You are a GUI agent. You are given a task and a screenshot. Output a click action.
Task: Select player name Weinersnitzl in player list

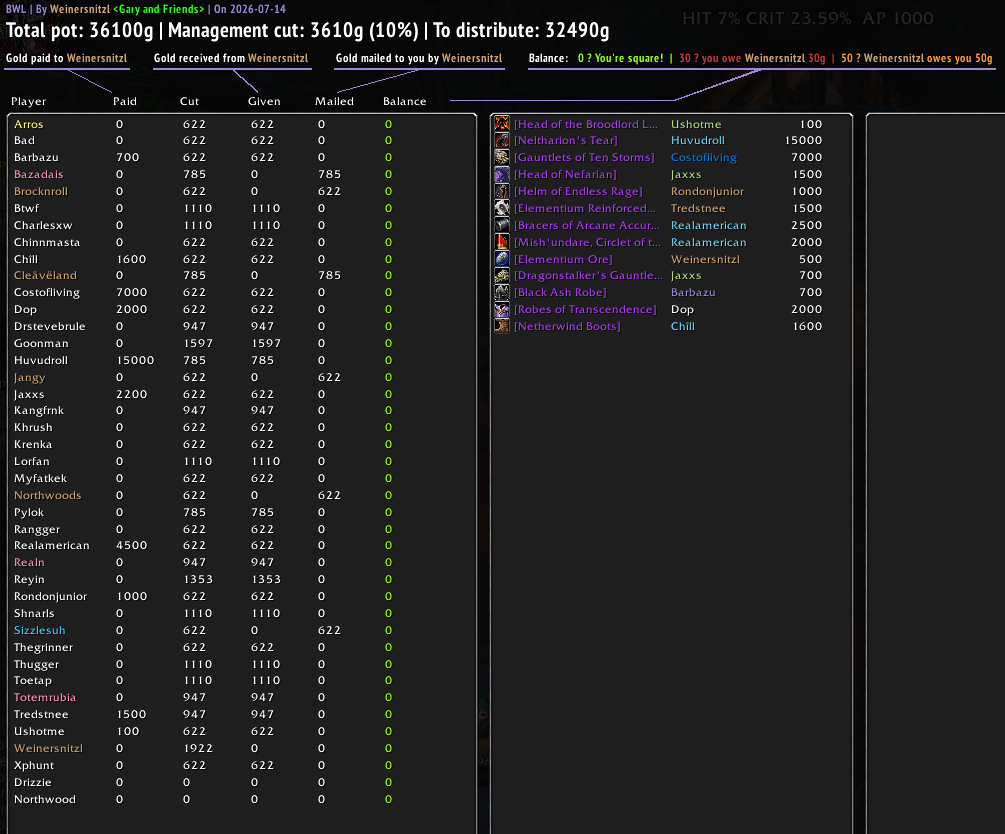tap(48, 748)
